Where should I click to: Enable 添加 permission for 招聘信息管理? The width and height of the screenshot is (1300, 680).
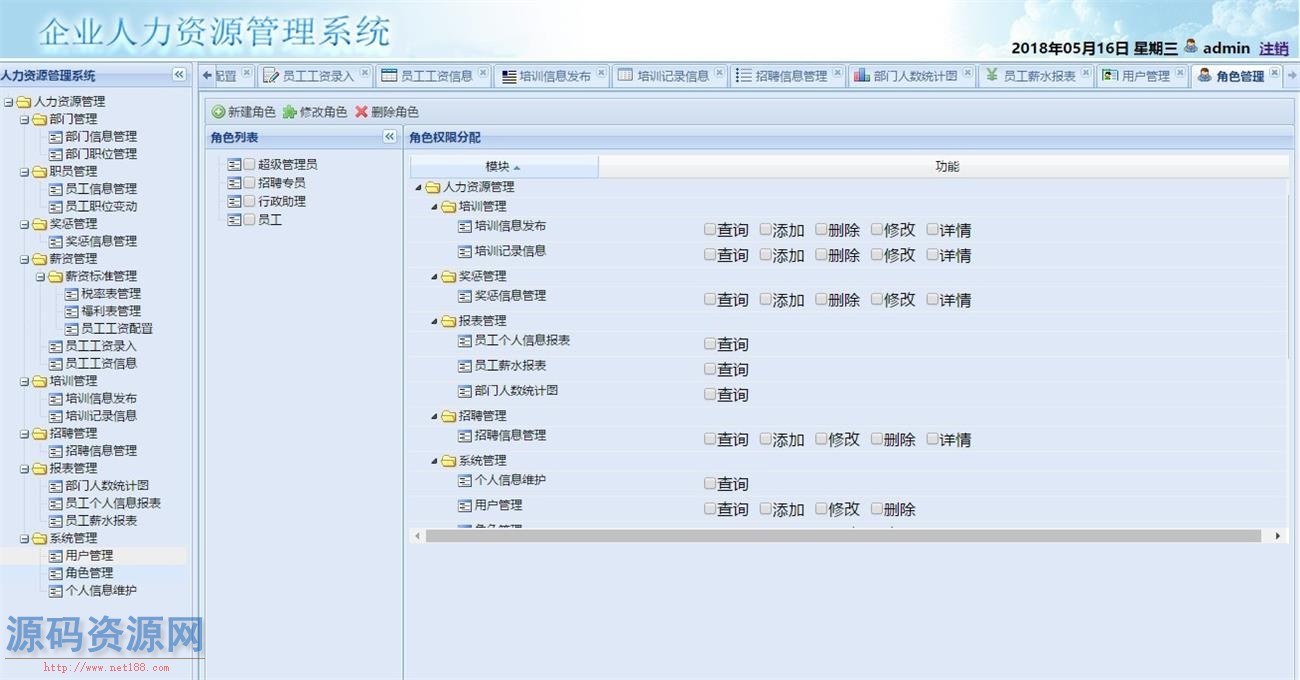pyautogui.click(x=766, y=438)
